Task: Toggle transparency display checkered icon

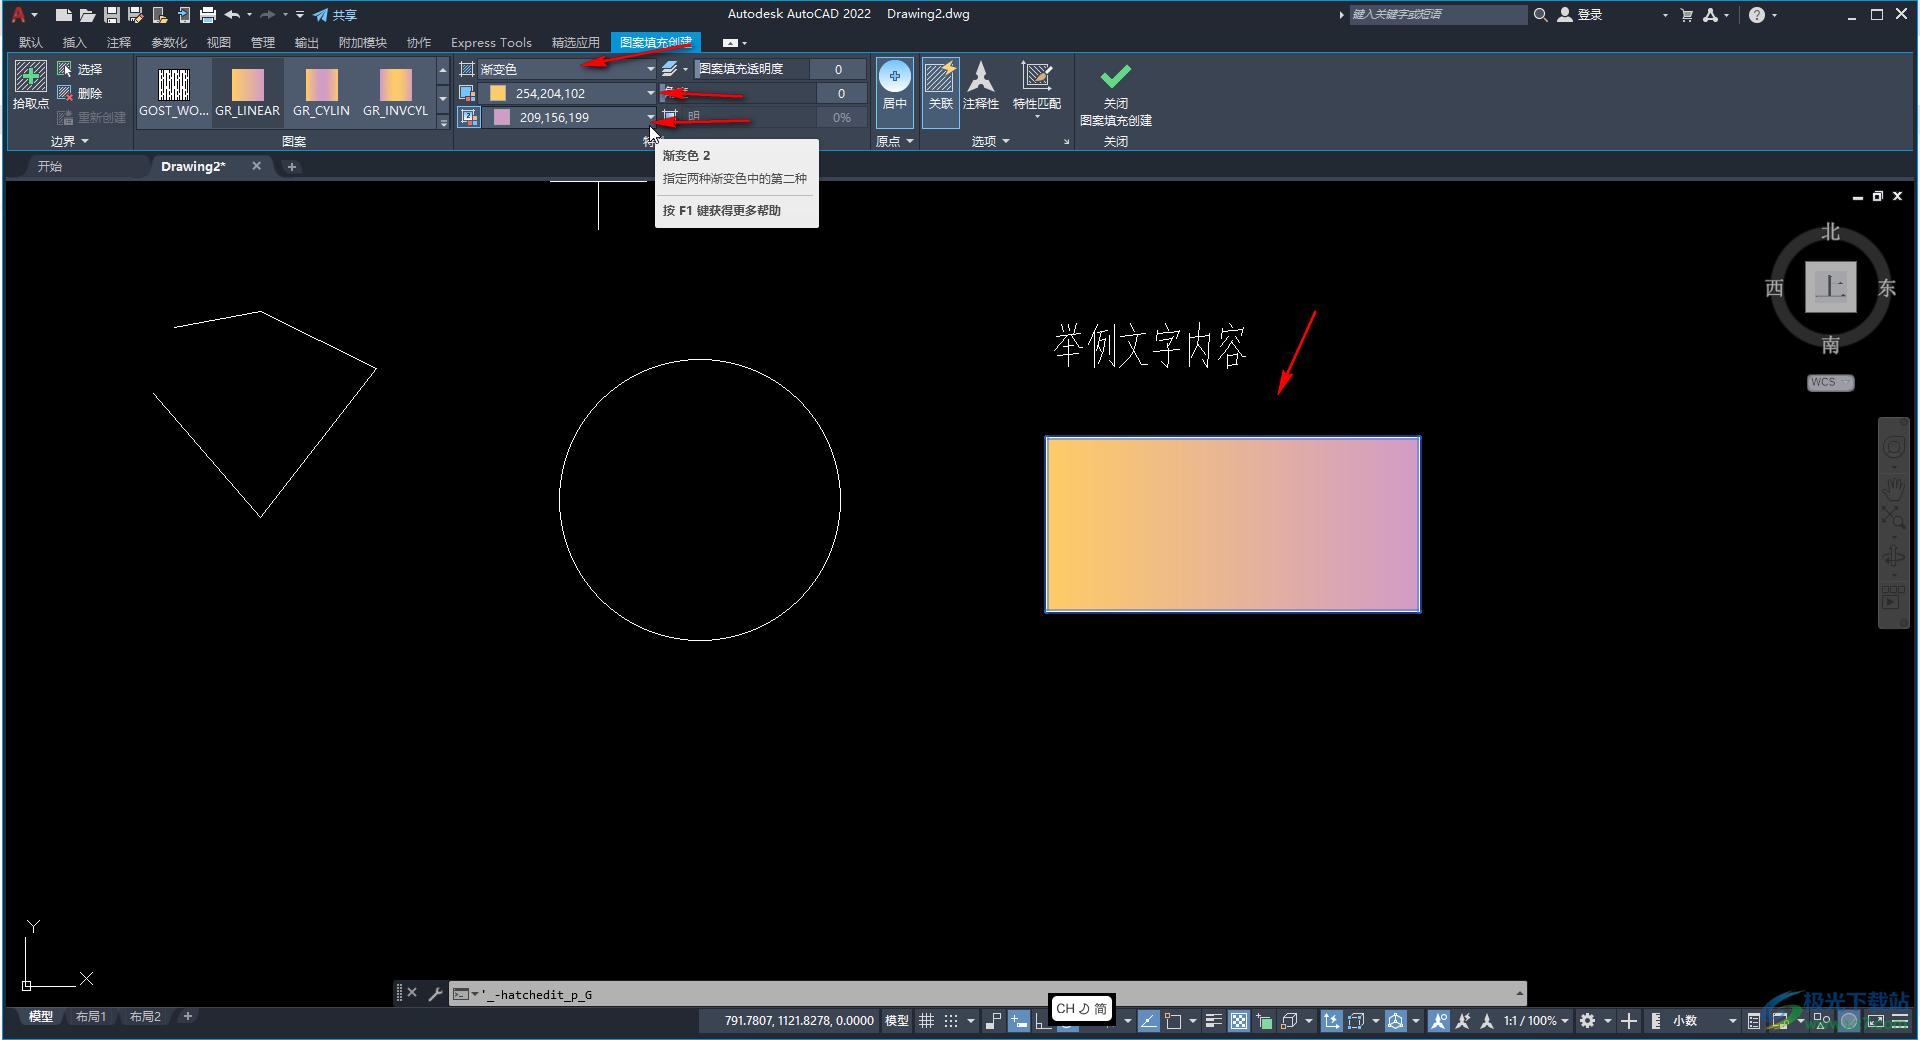Action: point(1239,1021)
